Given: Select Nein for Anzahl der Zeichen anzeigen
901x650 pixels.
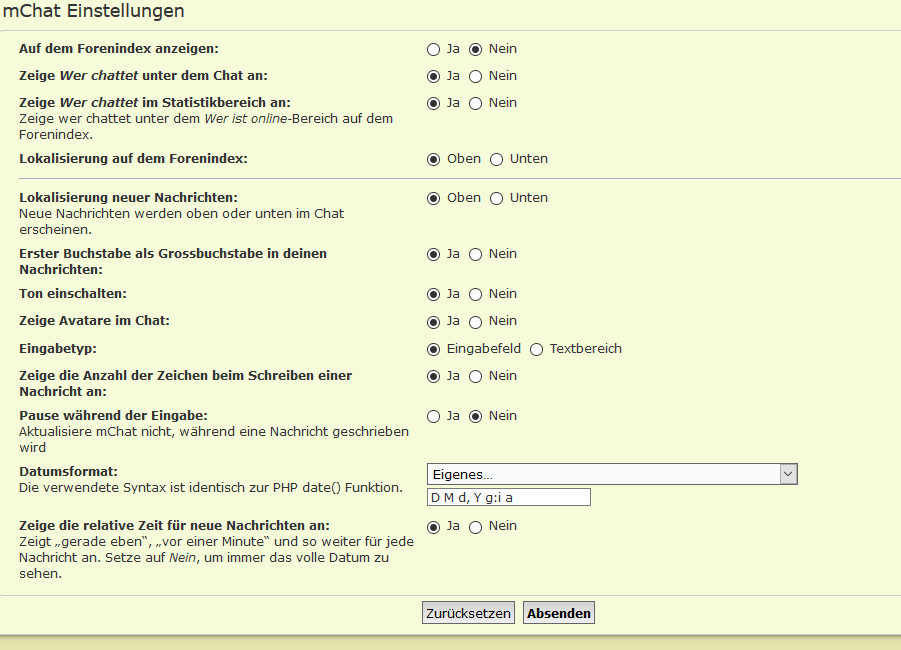Looking at the screenshot, I should 476,376.
